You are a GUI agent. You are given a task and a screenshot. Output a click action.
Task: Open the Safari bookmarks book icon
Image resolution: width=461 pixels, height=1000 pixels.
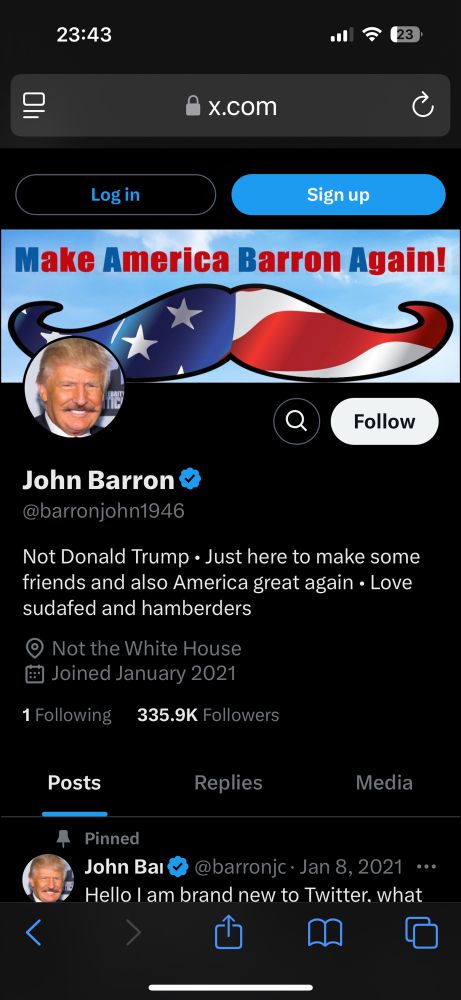click(x=325, y=933)
